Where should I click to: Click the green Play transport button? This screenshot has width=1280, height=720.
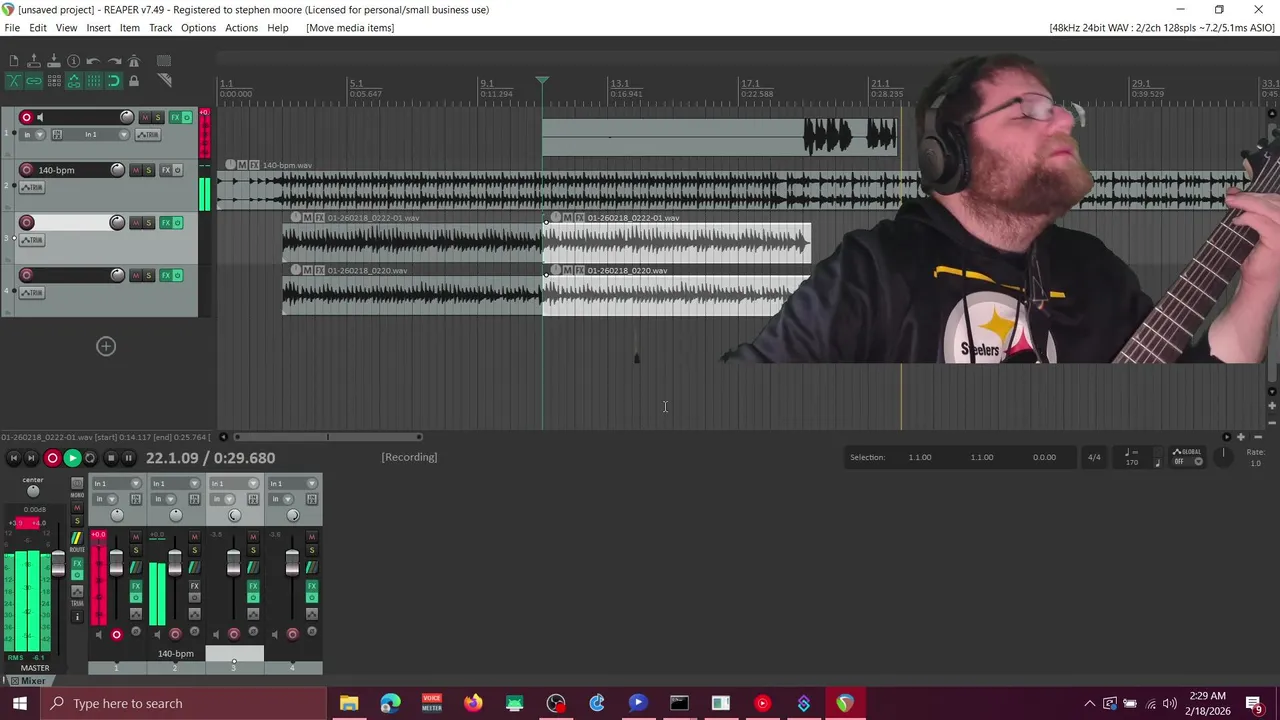point(72,458)
